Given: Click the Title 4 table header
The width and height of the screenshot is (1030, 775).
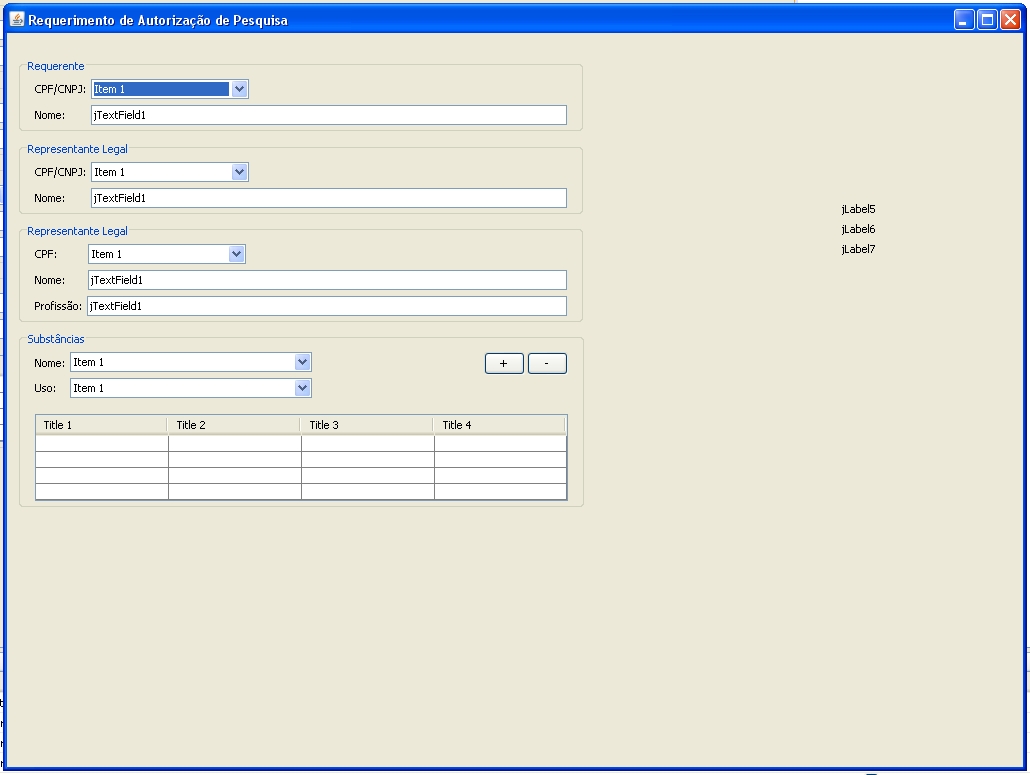Looking at the screenshot, I should [500, 425].
